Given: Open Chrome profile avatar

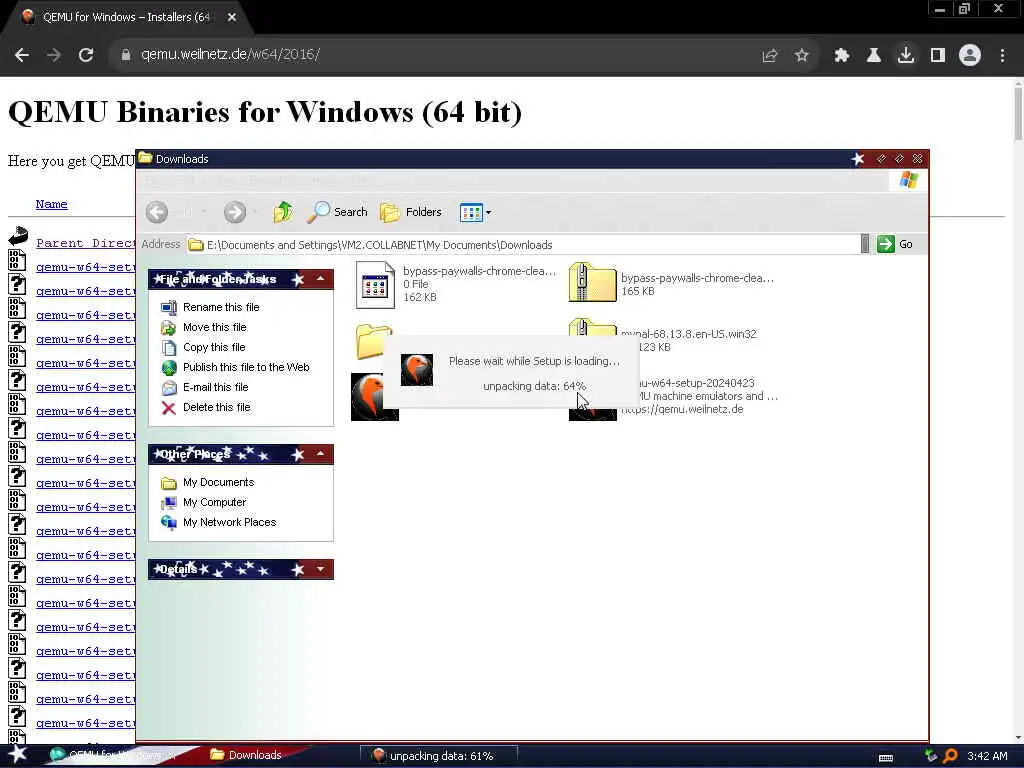Looking at the screenshot, I should pyautogui.click(x=970, y=56).
